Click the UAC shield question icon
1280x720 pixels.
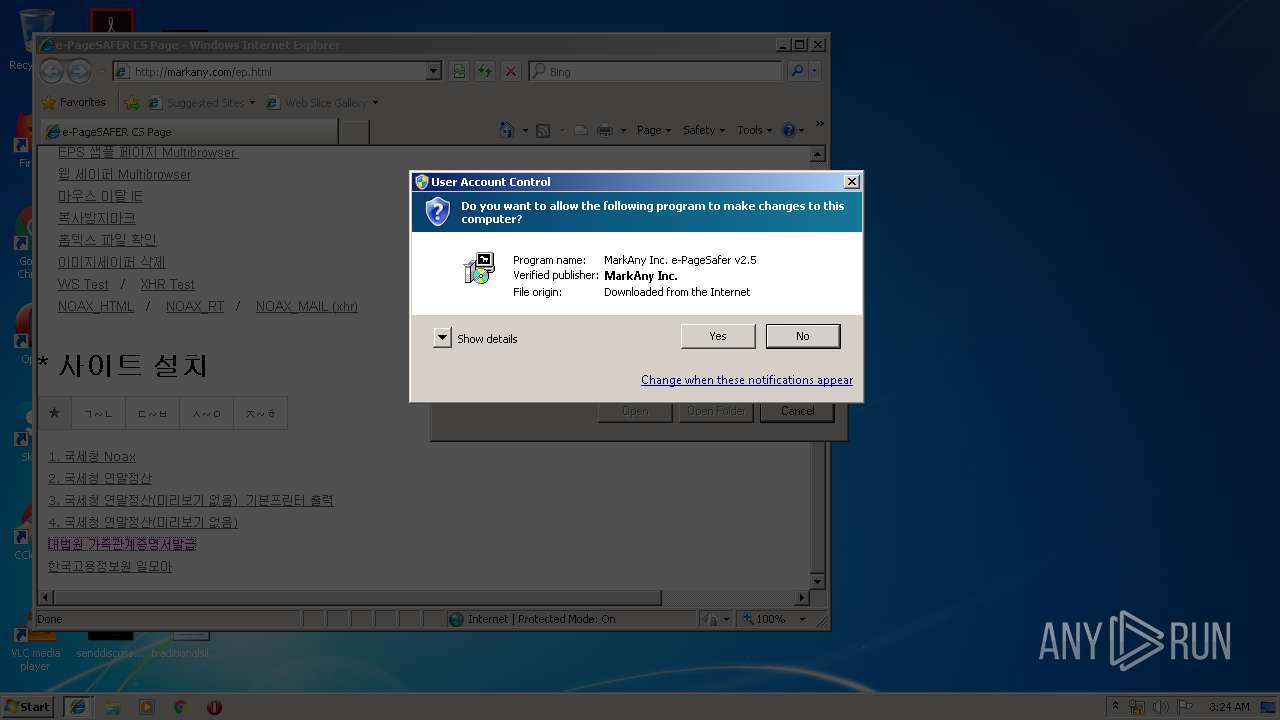point(437,211)
